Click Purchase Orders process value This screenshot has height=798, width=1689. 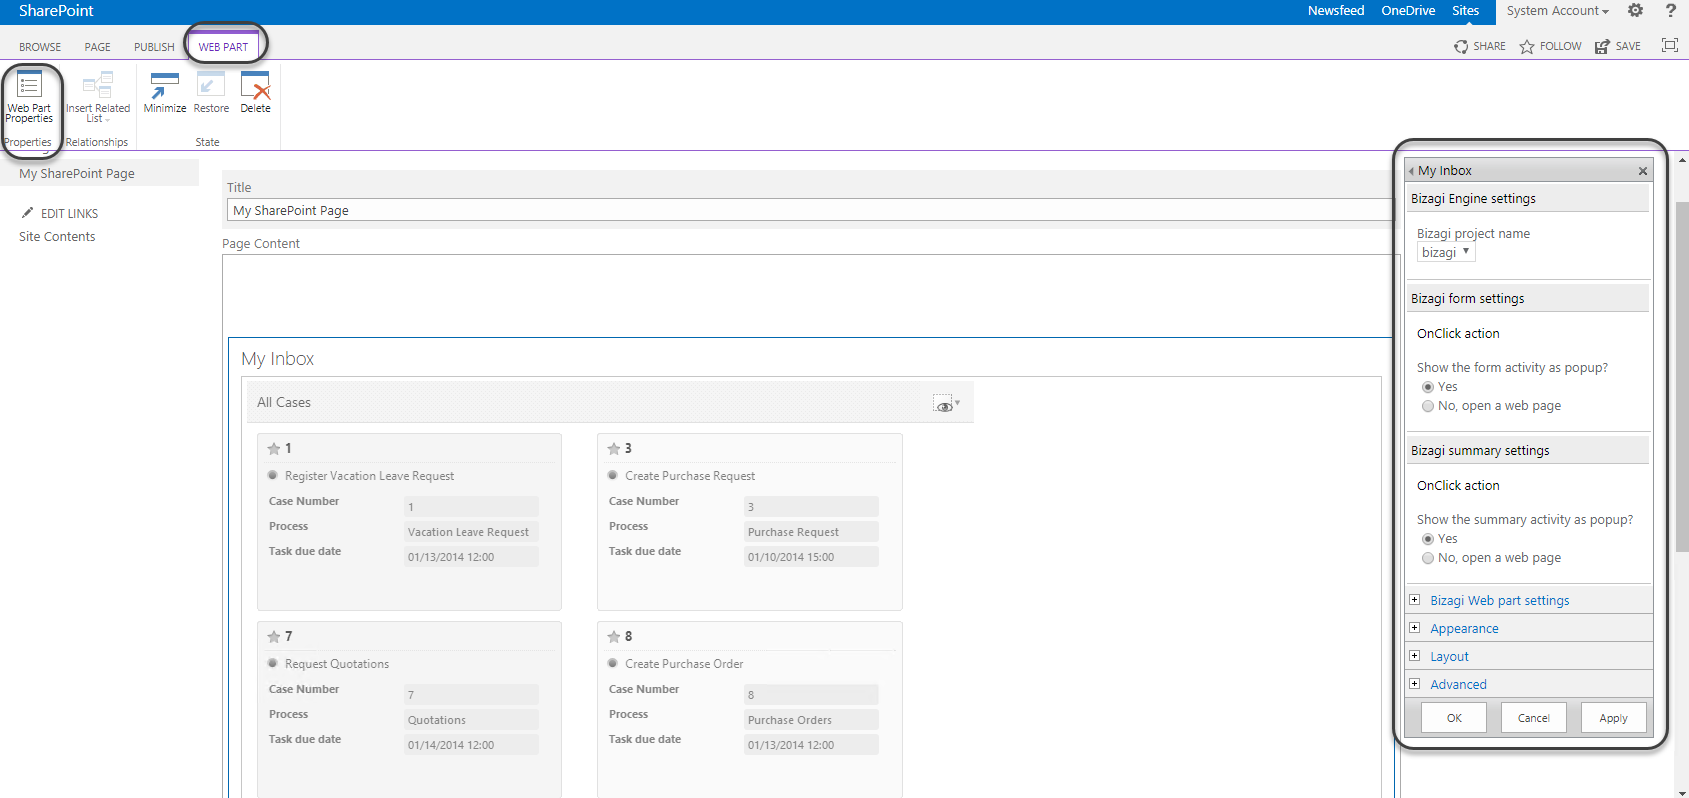click(811, 720)
